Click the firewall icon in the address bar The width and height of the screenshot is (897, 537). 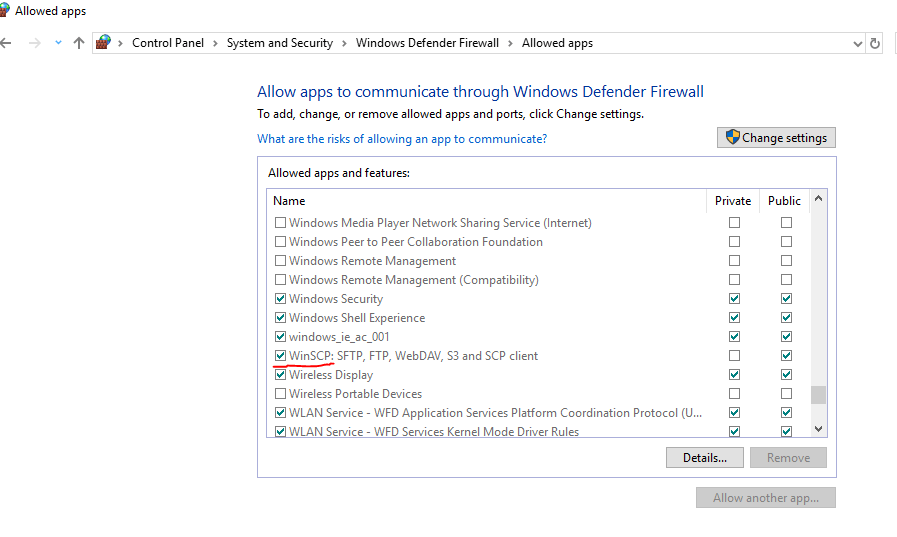[x=104, y=42]
